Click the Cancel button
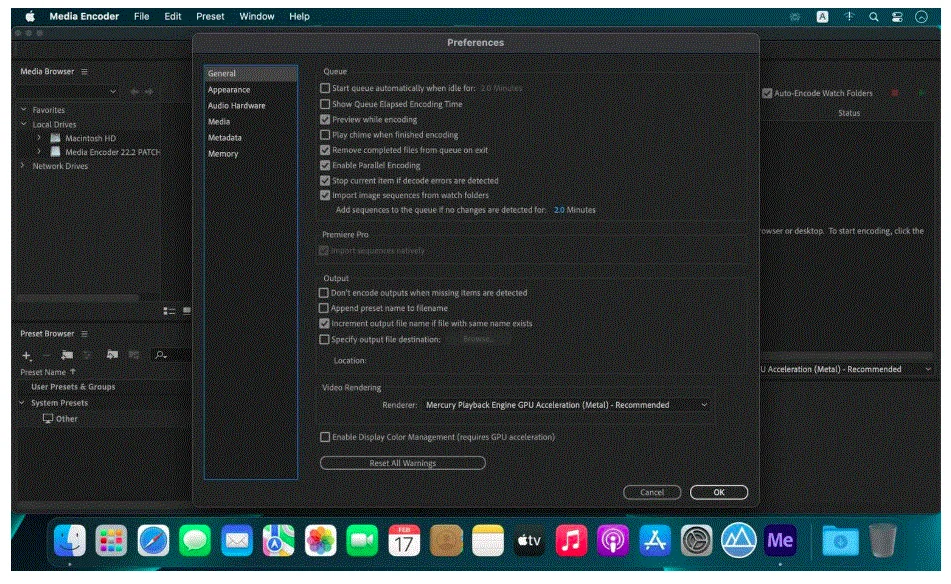 click(652, 493)
